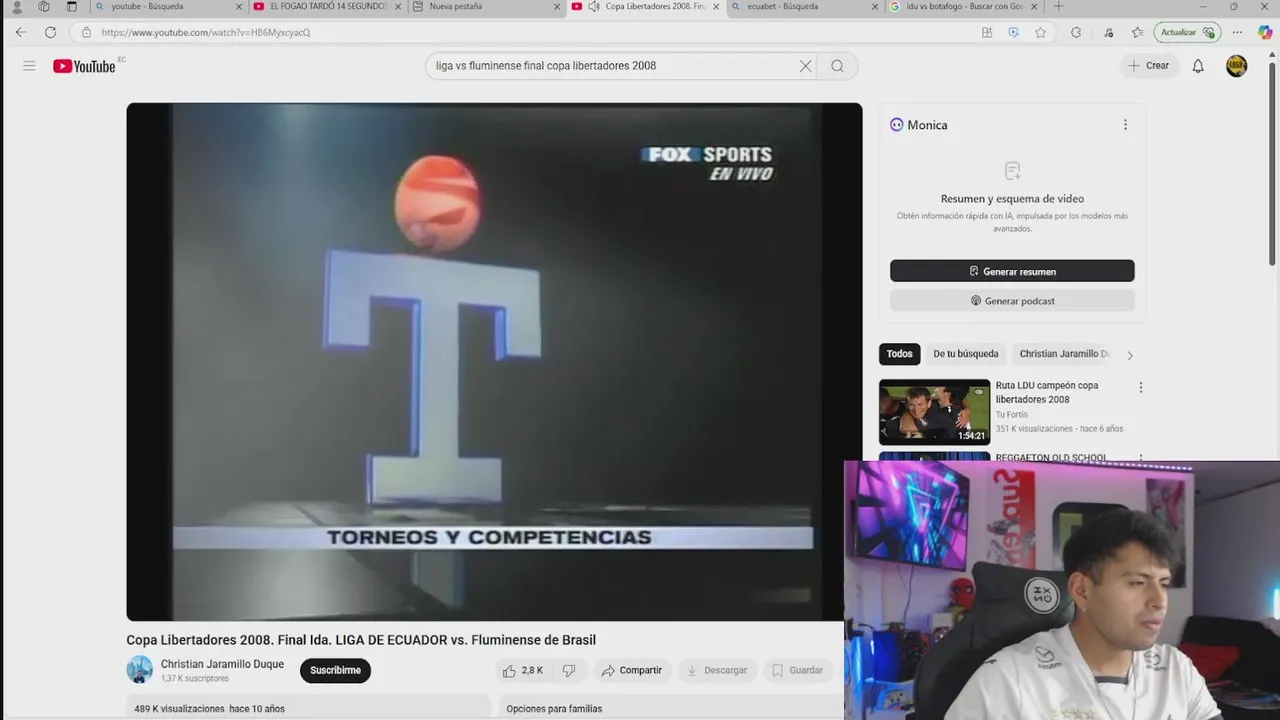The image size is (1280, 720).
Task: Reload the page with the refresh icon
Action: tap(50, 32)
